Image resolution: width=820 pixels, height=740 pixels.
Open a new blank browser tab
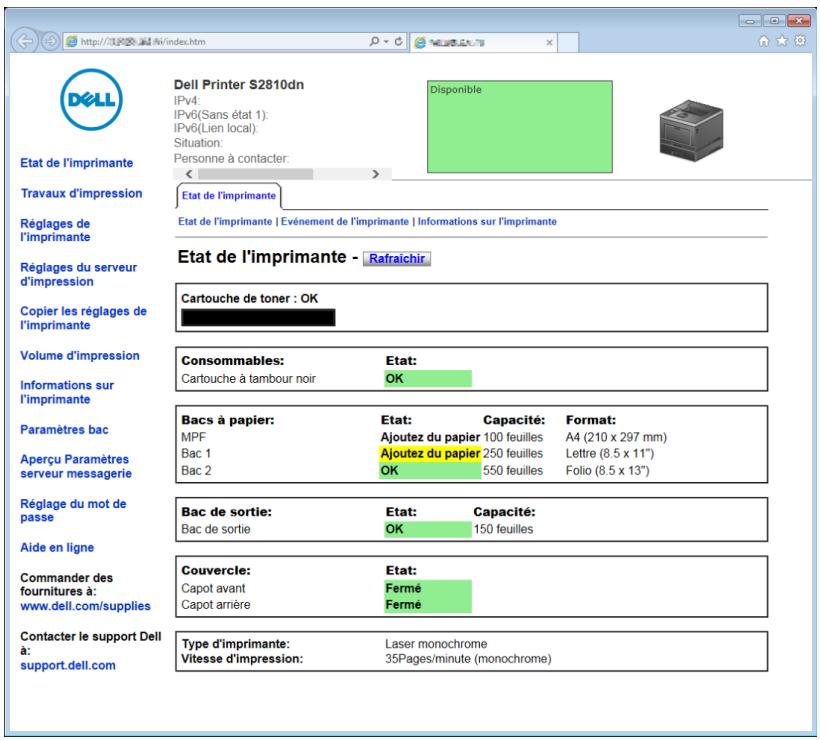[568, 42]
